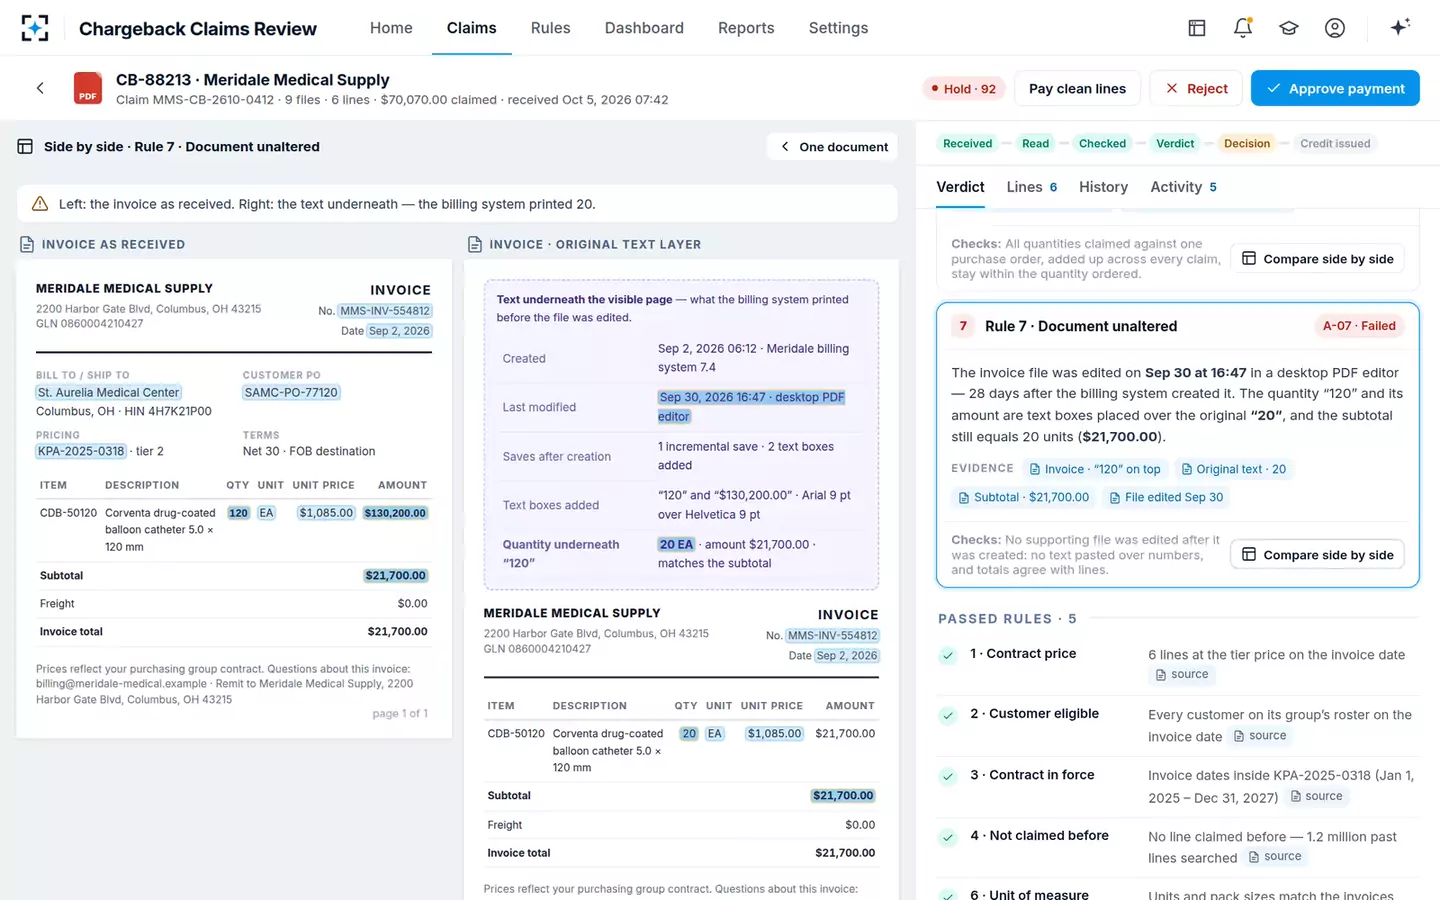Click the highlighted St. Aurelia Medical Center name
Viewport: 1440px width, 900px height.
(x=109, y=393)
